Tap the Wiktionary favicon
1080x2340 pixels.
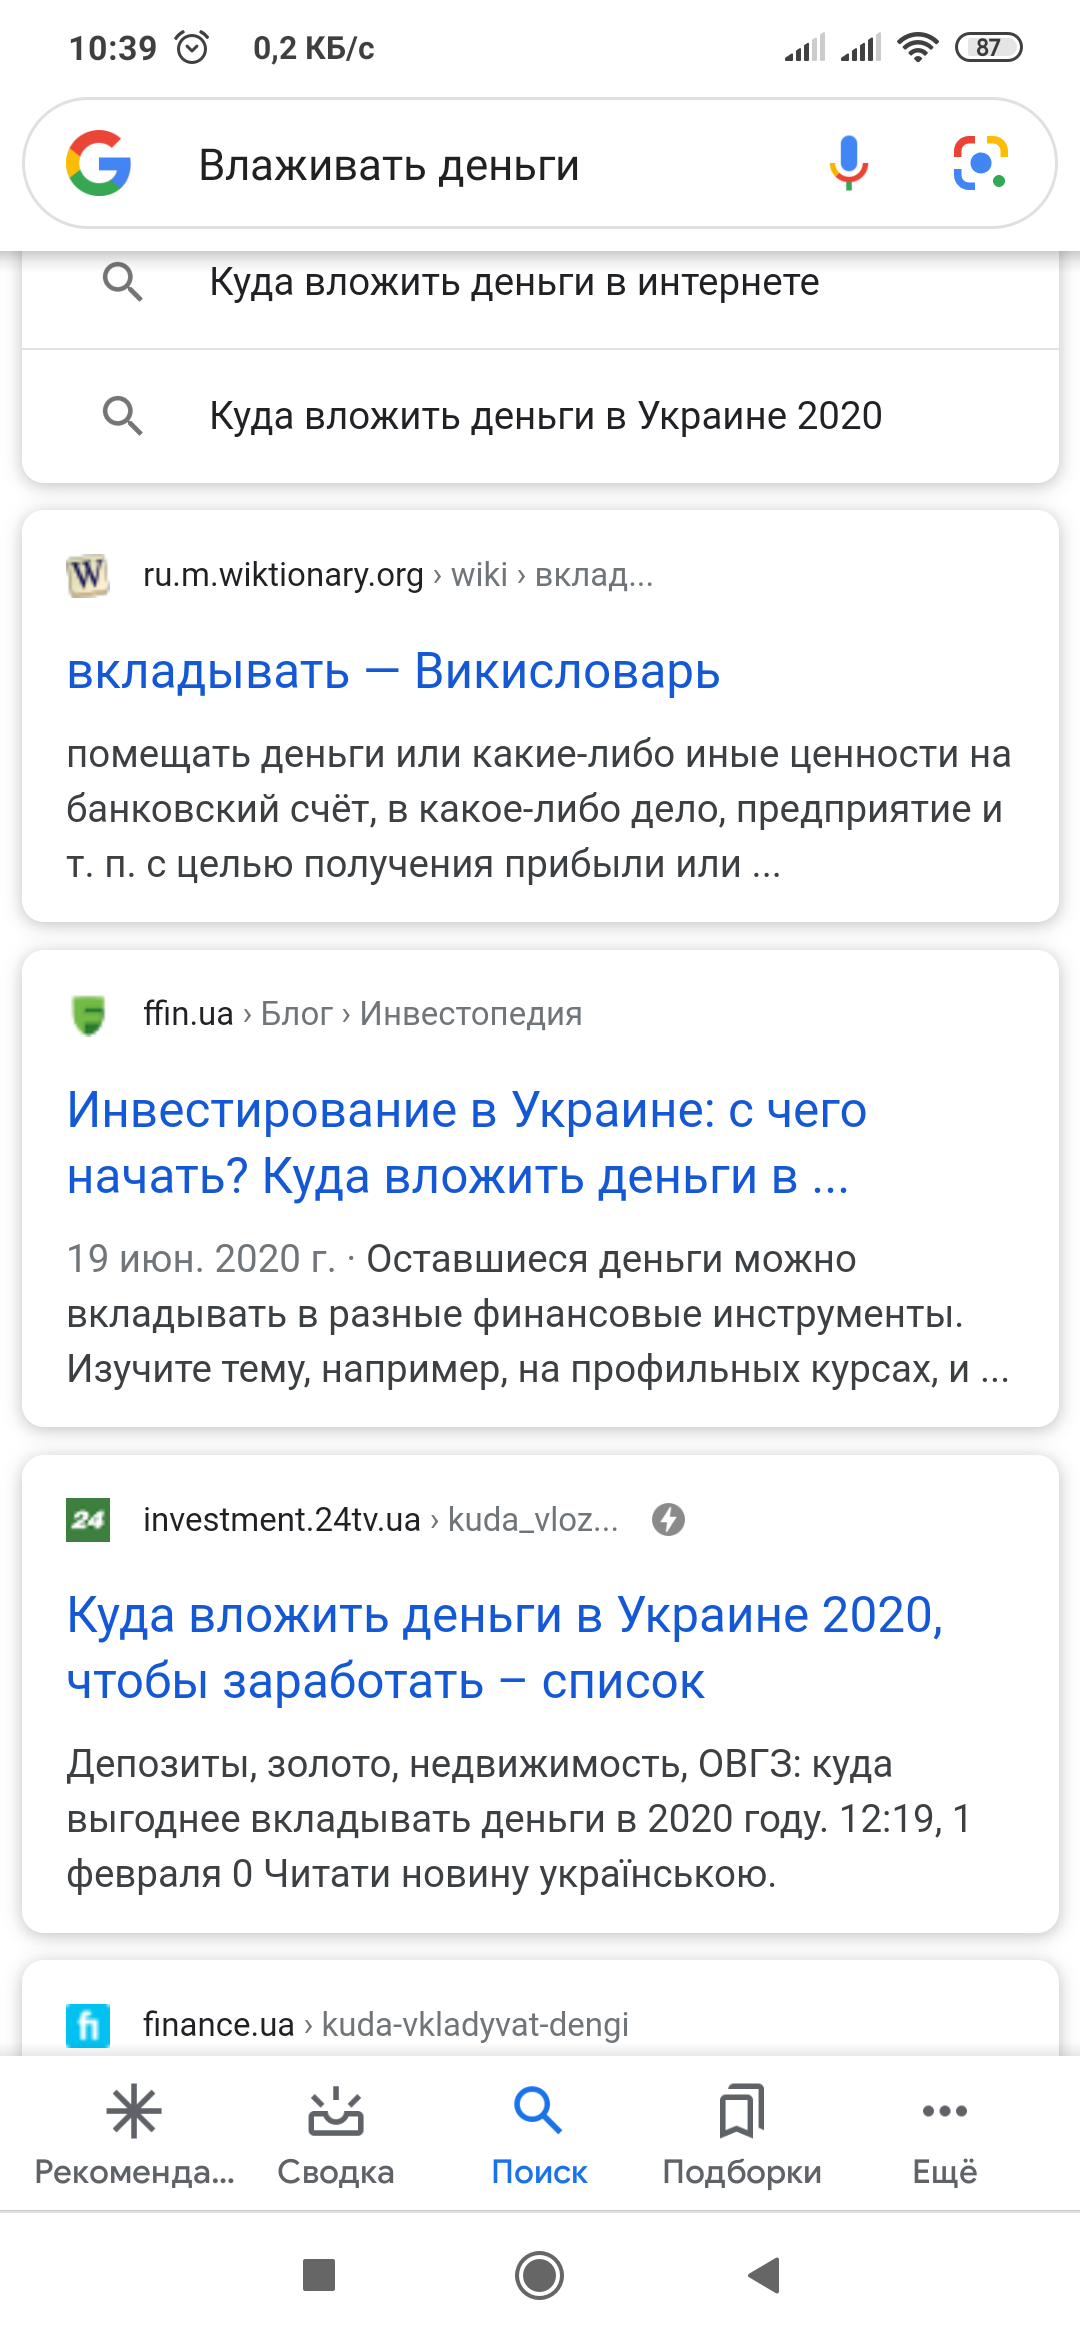click(x=88, y=575)
